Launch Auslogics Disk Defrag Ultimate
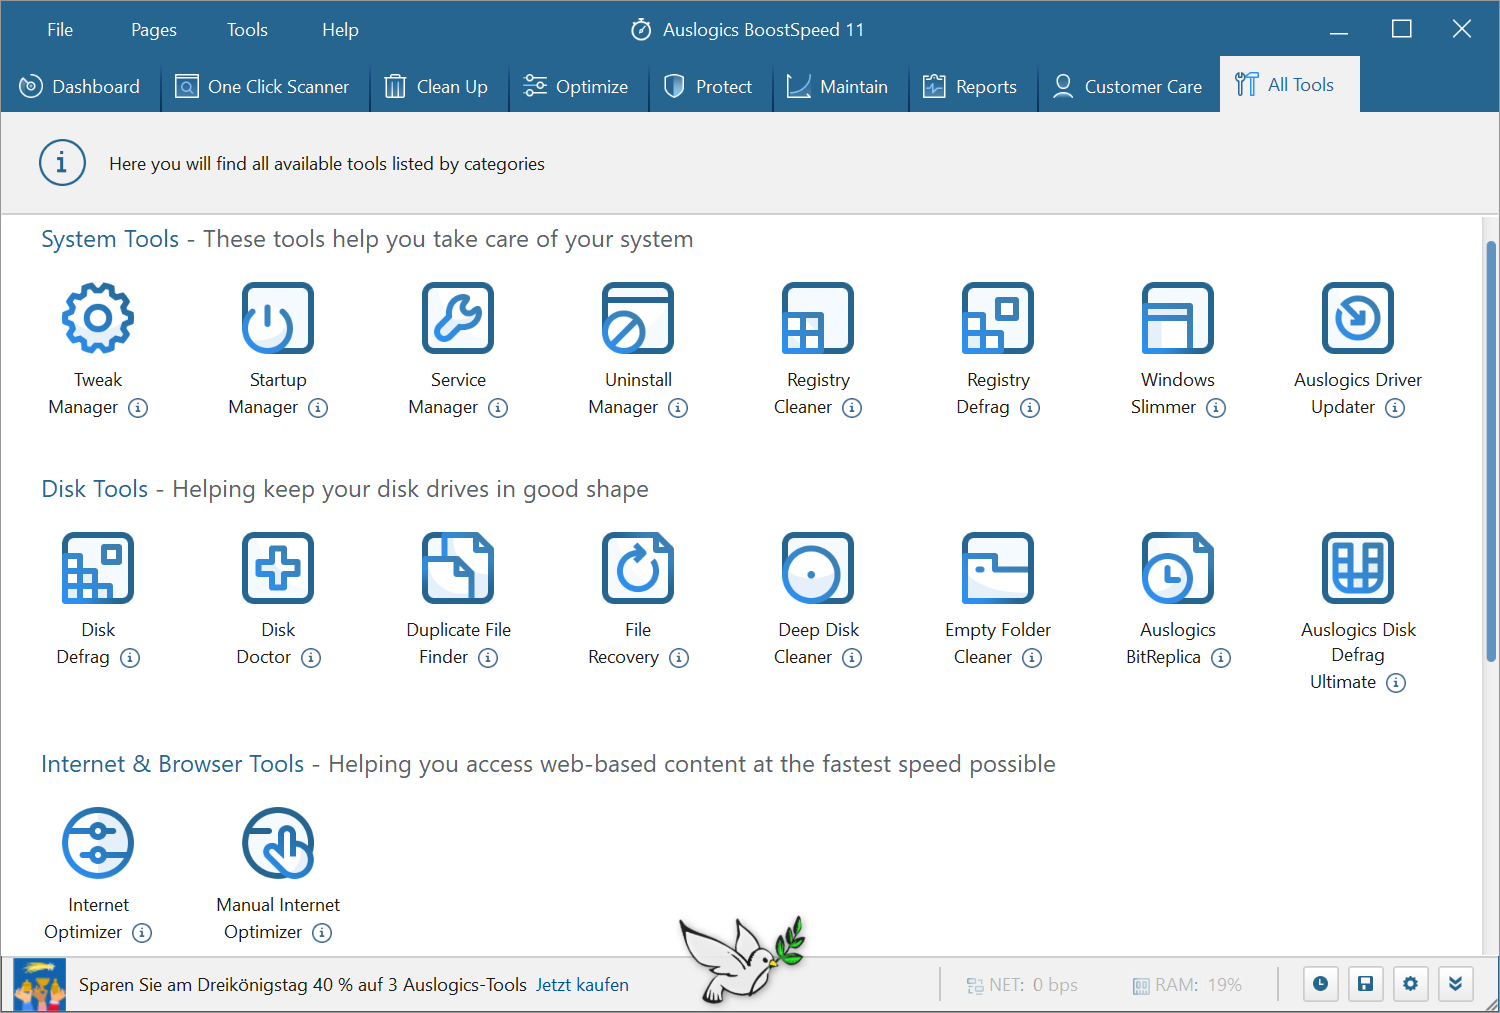The width and height of the screenshot is (1500, 1013). pos(1358,568)
